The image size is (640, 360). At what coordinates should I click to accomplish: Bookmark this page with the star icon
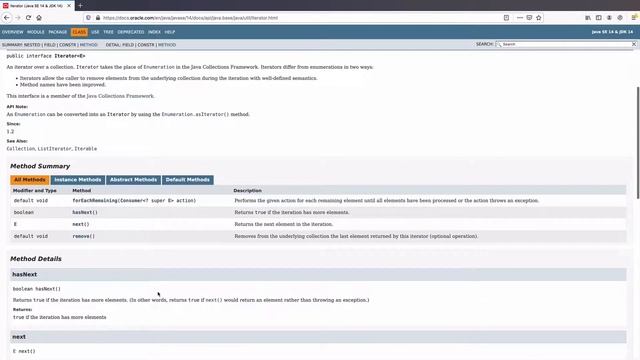(x=539, y=18)
